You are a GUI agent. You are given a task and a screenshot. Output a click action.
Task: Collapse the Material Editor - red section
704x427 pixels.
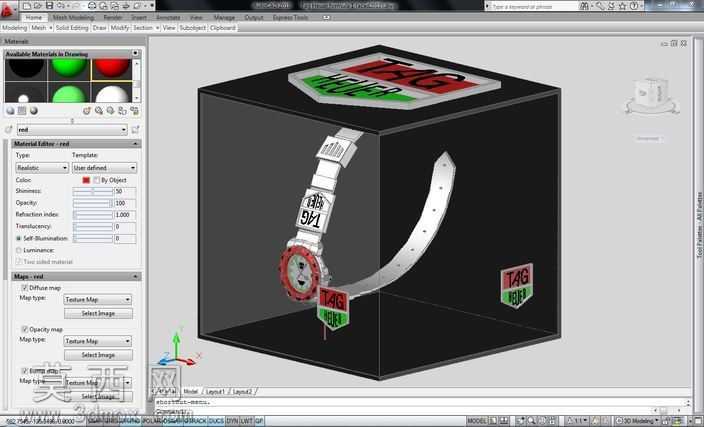[135, 144]
